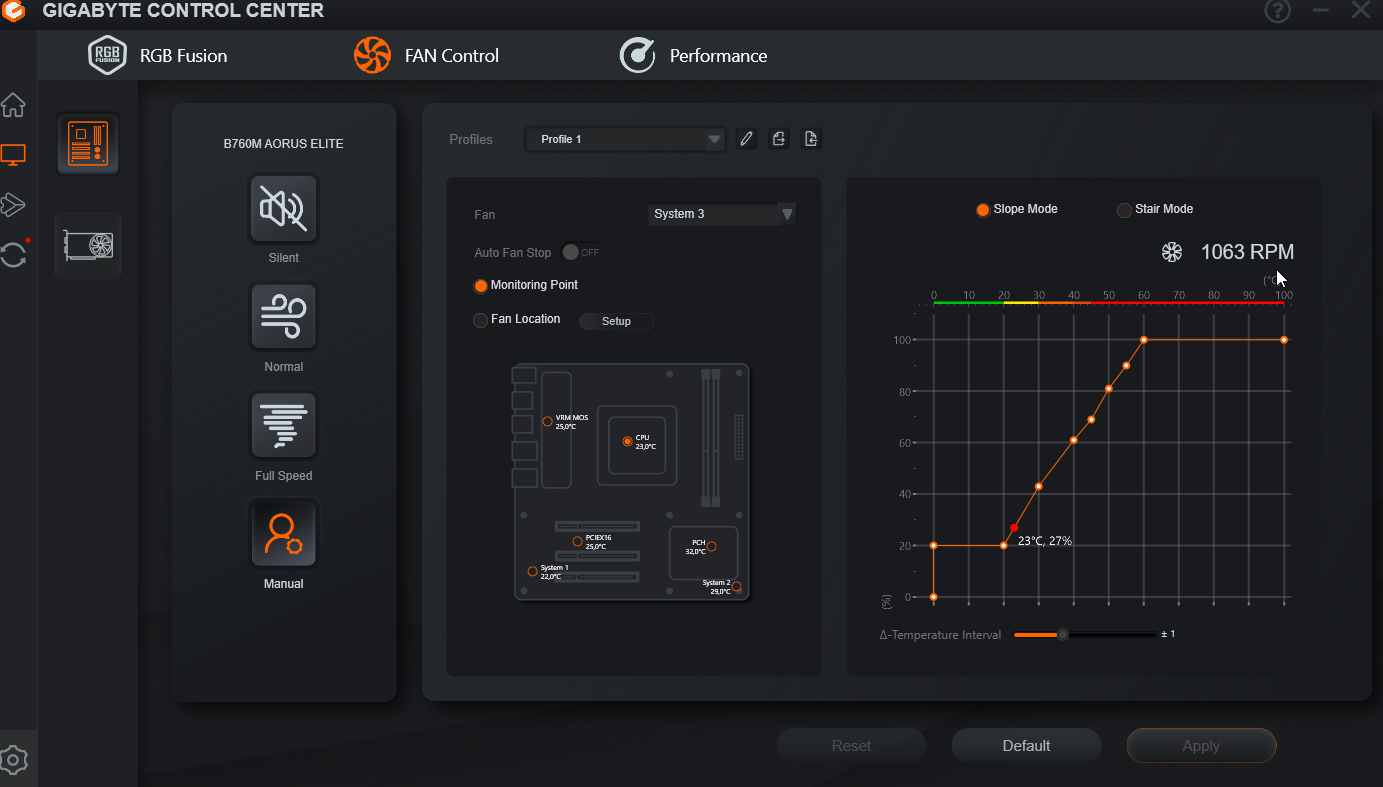
Task: Click the fan RPM icon
Action: tap(1172, 252)
